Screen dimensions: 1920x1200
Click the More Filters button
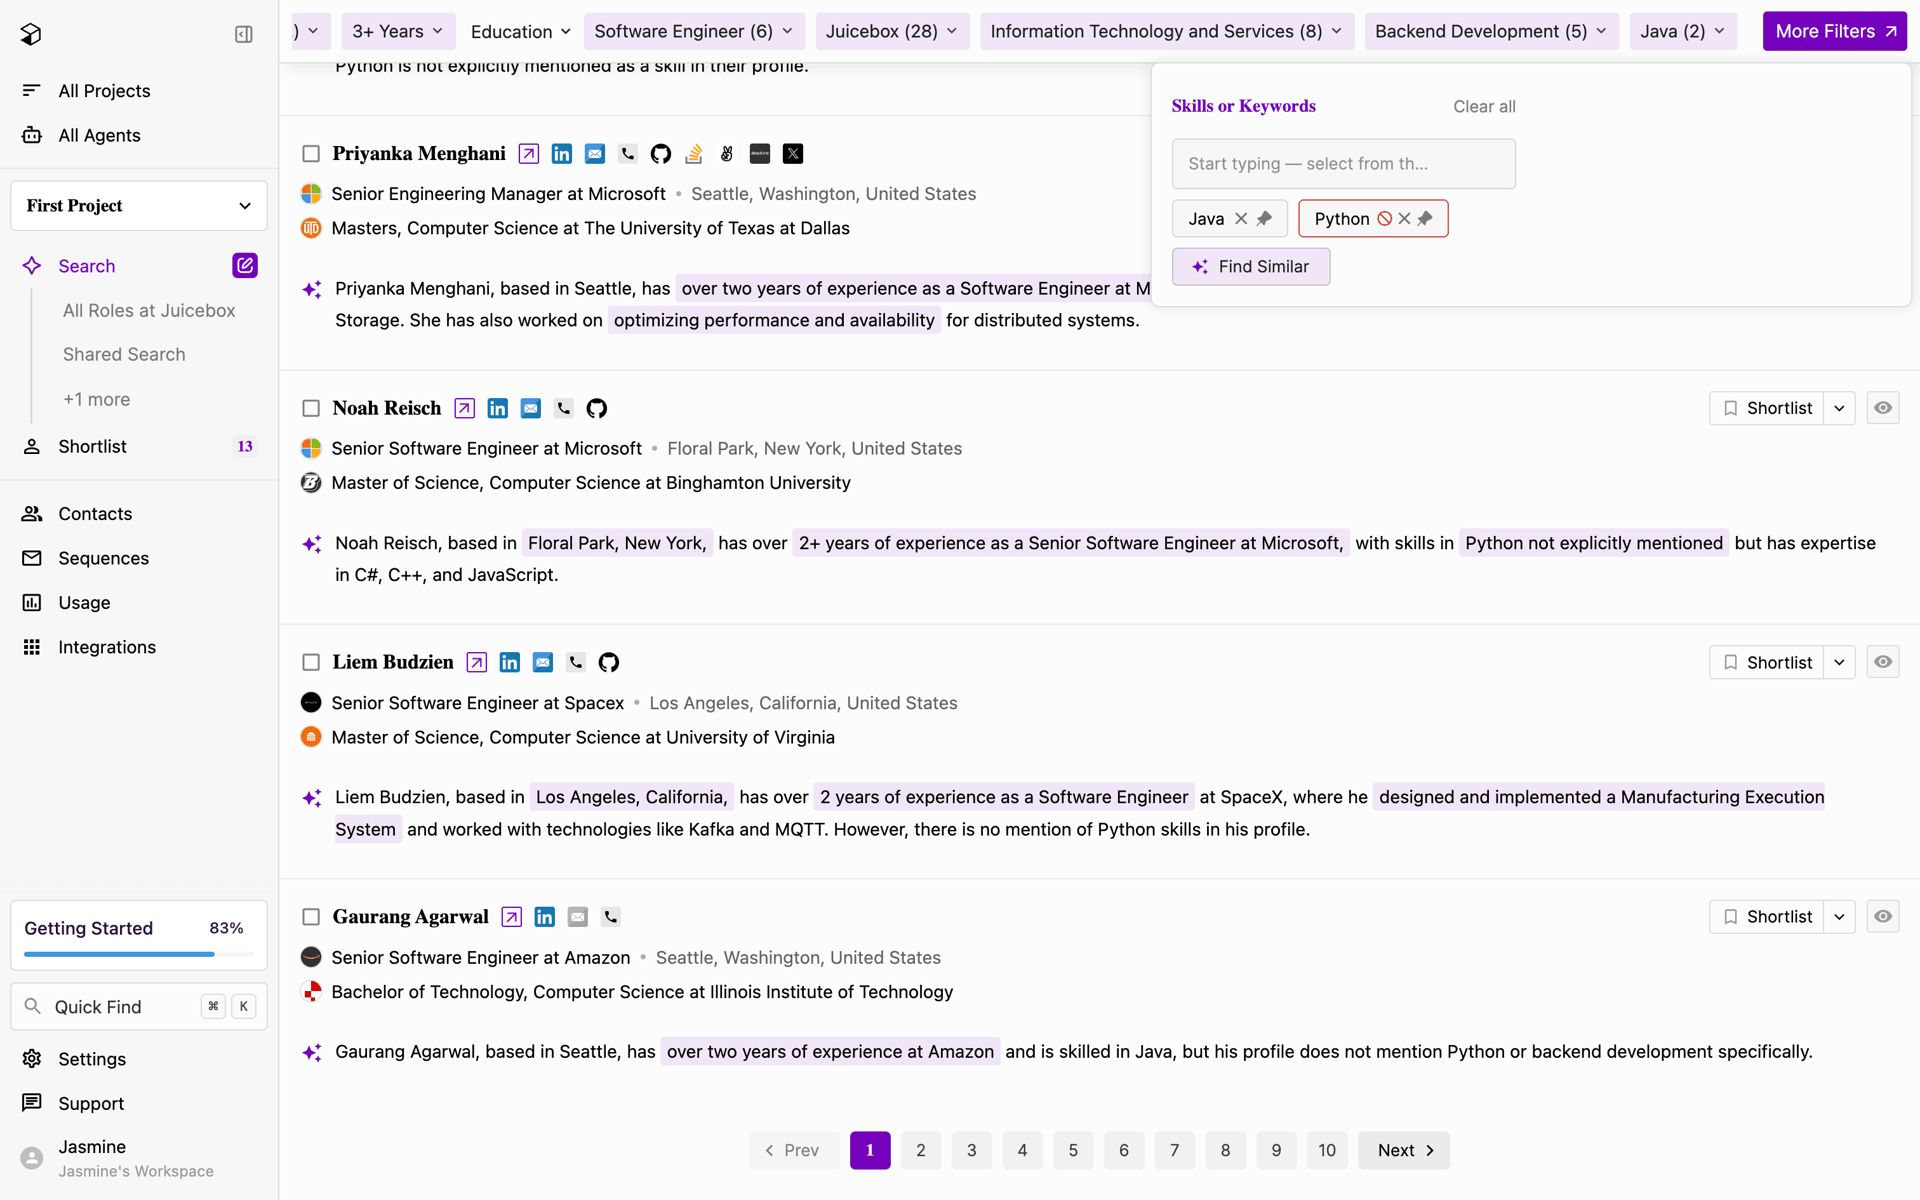coord(1835,32)
